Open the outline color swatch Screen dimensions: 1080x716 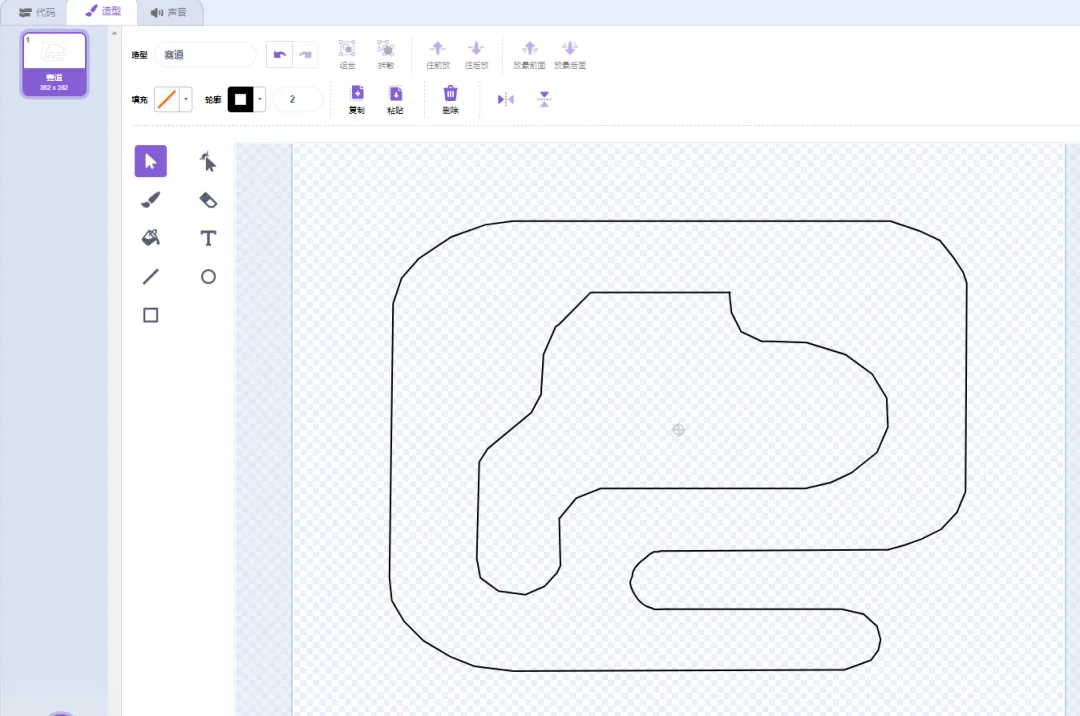[240, 99]
